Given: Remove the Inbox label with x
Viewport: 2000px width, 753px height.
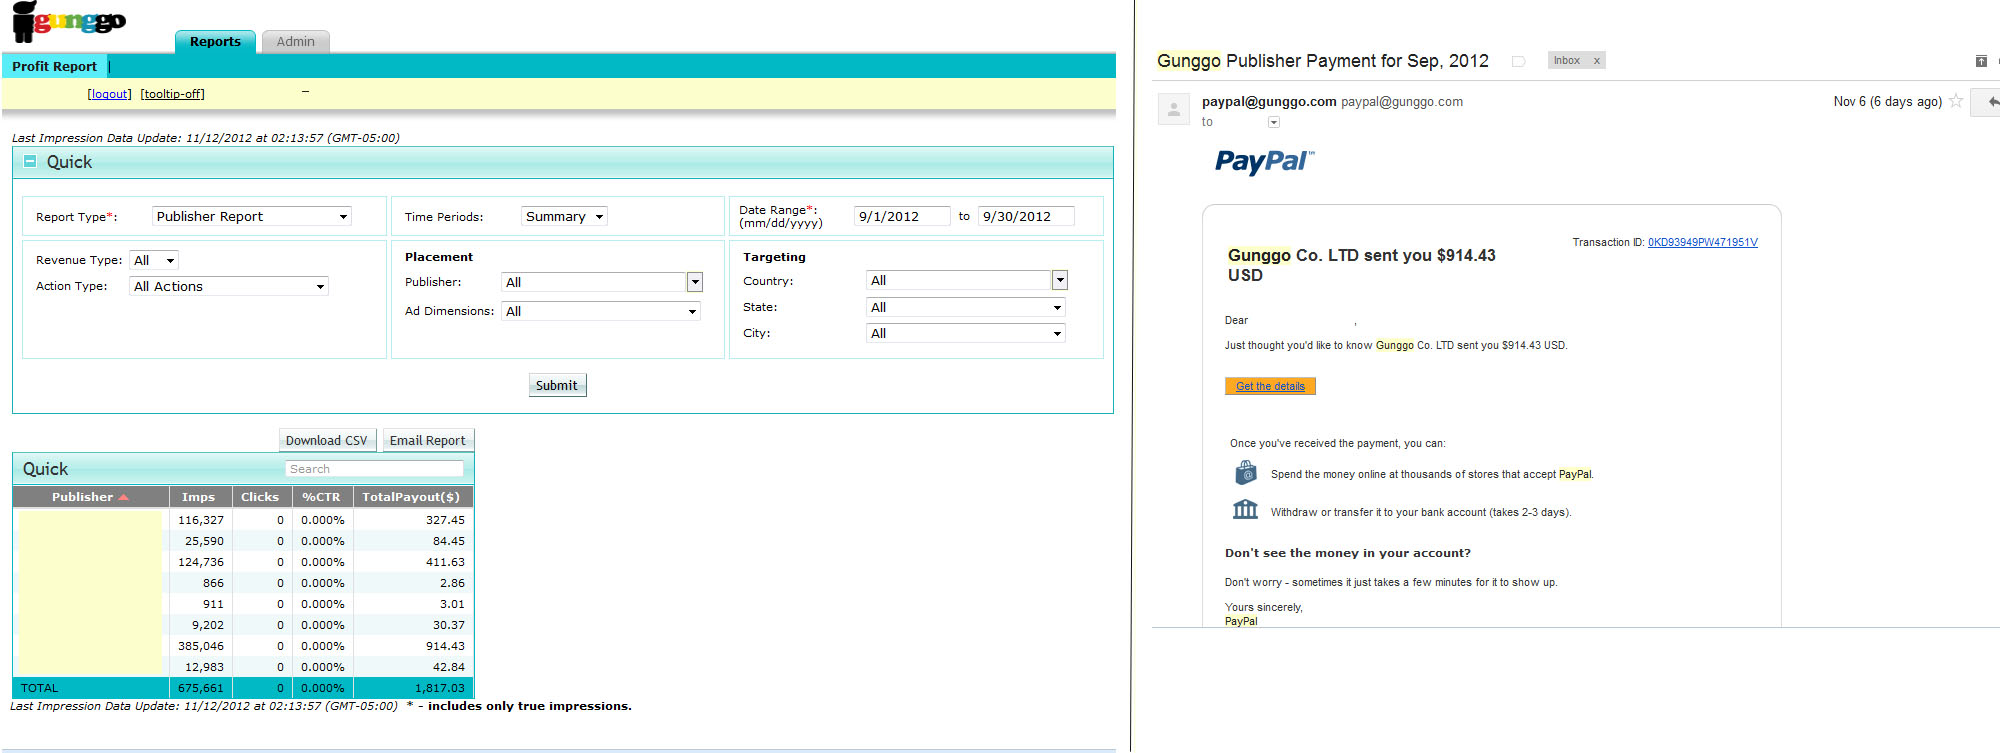Looking at the screenshot, I should (1597, 61).
